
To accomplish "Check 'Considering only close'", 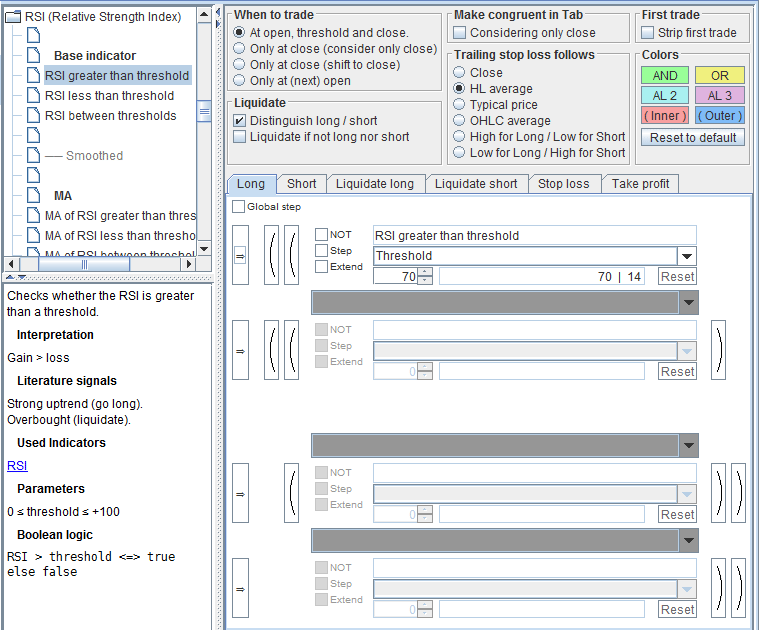I will 459,32.
